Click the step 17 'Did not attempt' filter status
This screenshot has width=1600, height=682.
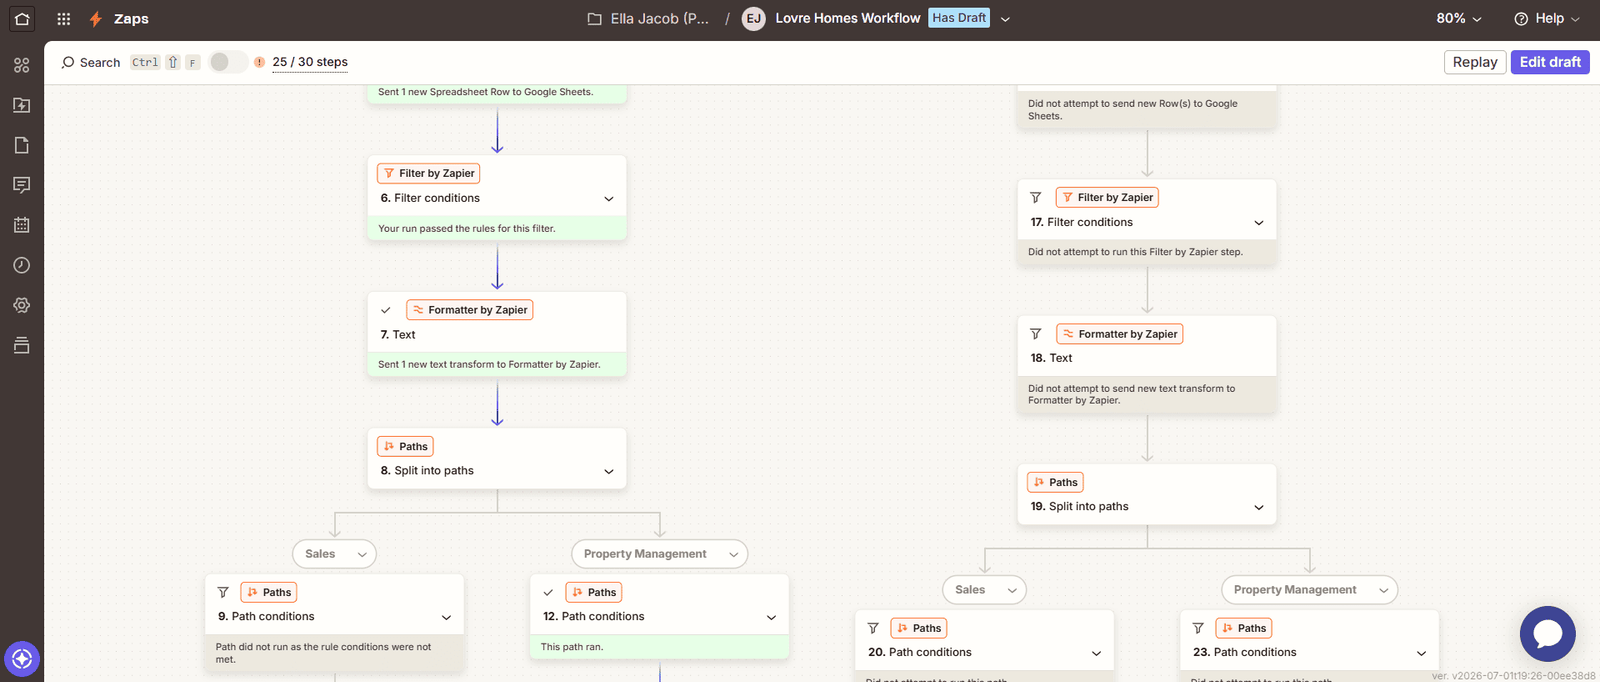coord(1135,252)
